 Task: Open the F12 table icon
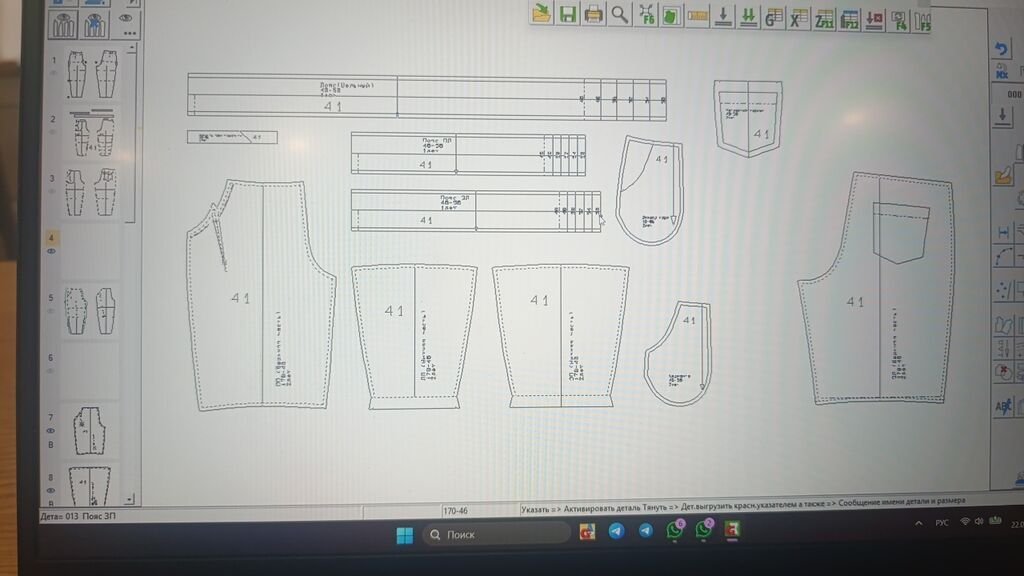click(x=849, y=20)
